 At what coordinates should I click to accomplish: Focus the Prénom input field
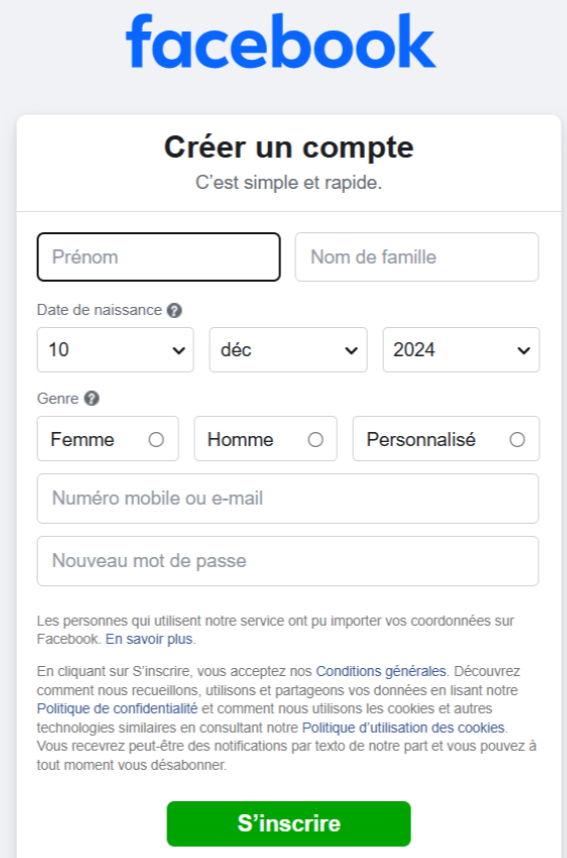click(x=159, y=257)
